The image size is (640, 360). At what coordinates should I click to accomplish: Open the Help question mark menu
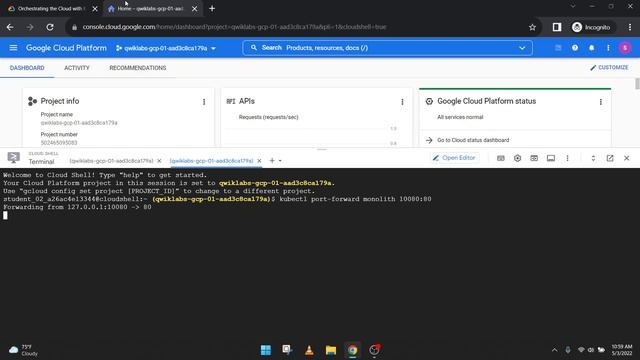pyautogui.click(x=575, y=48)
